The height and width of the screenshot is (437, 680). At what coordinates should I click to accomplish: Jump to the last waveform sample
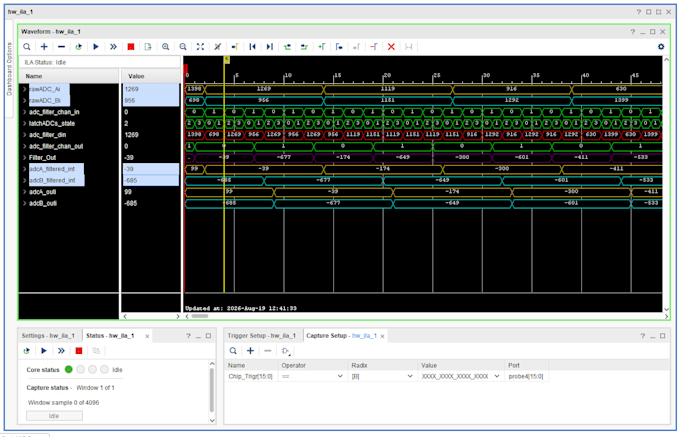coord(270,47)
